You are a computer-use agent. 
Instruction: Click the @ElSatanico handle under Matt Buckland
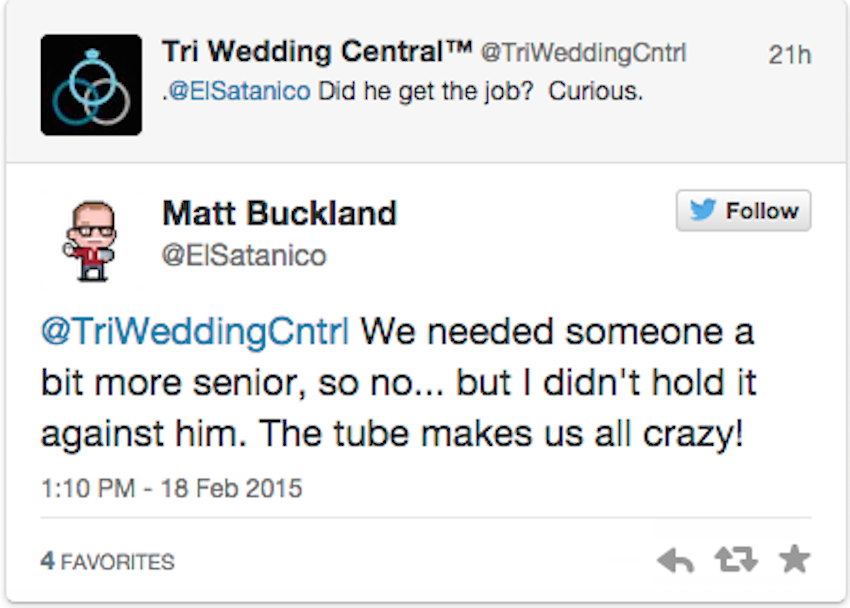point(244,255)
